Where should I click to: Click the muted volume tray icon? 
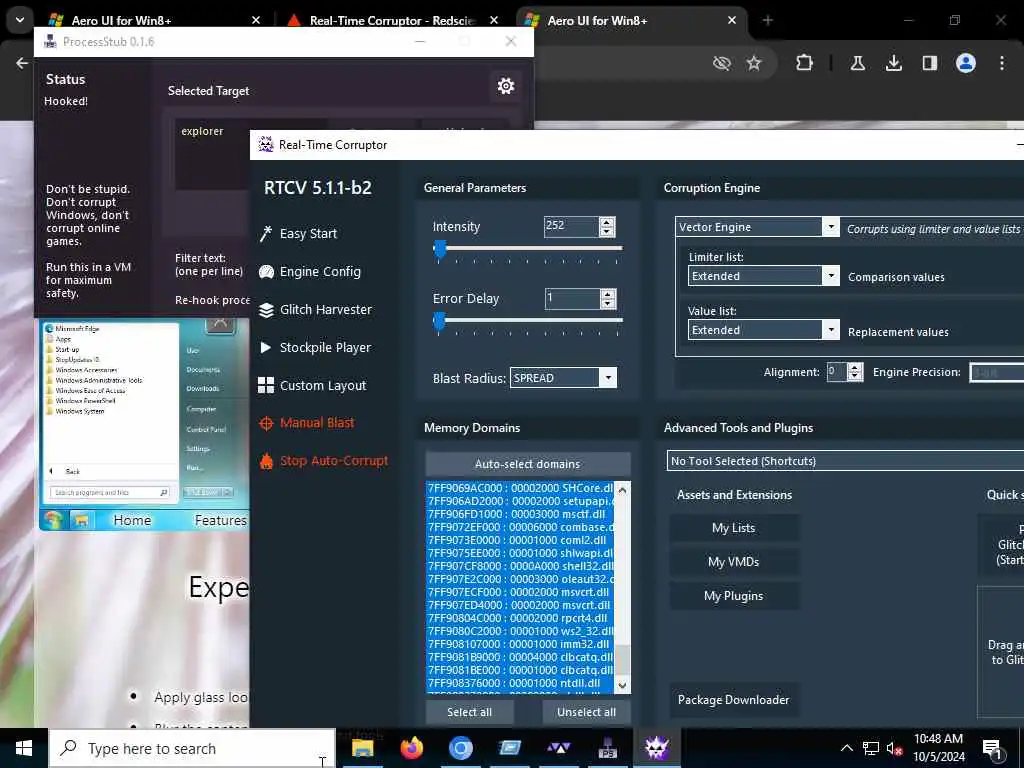click(x=893, y=748)
